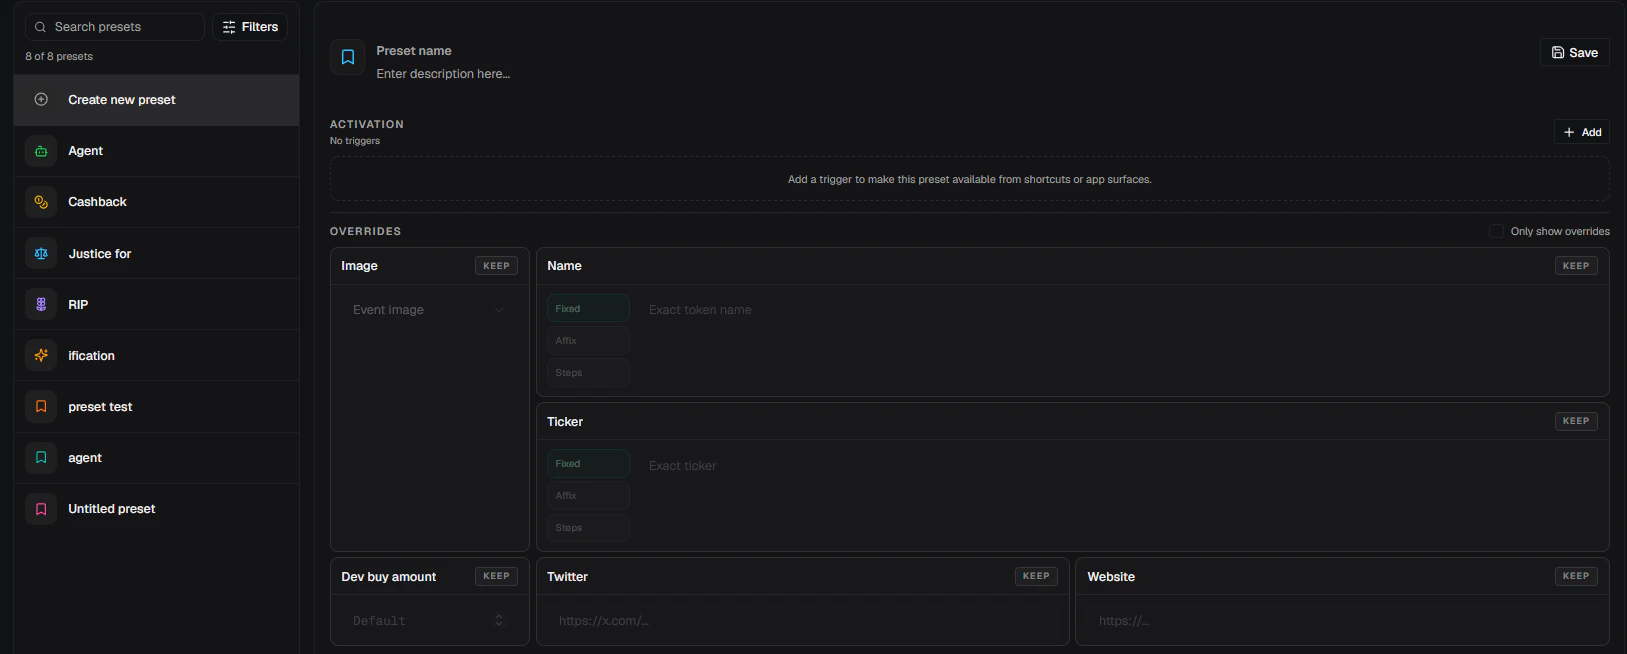The height and width of the screenshot is (654, 1627).
Task: Select Steps mode in Ticker section
Action: pos(588,528)
